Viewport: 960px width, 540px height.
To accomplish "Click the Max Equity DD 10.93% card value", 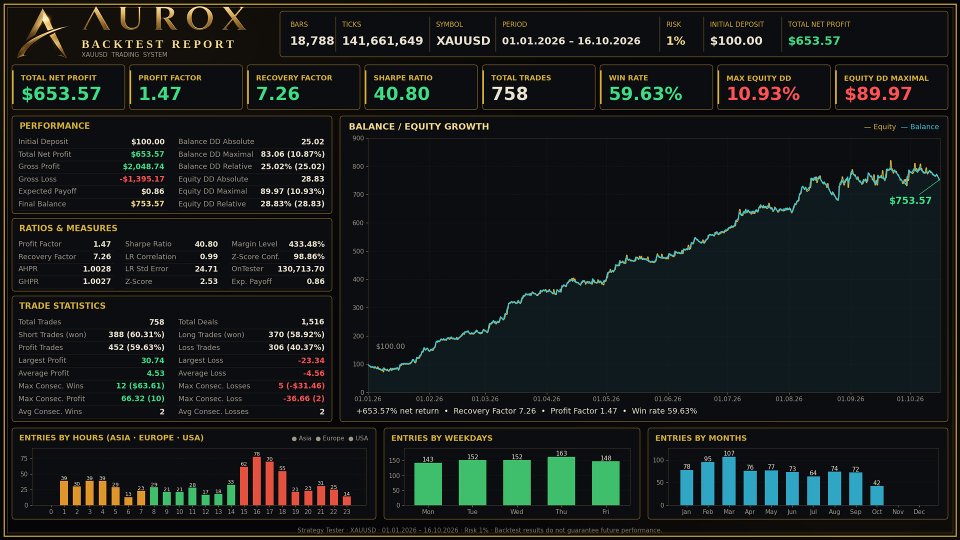I will (x=763, y=94).
